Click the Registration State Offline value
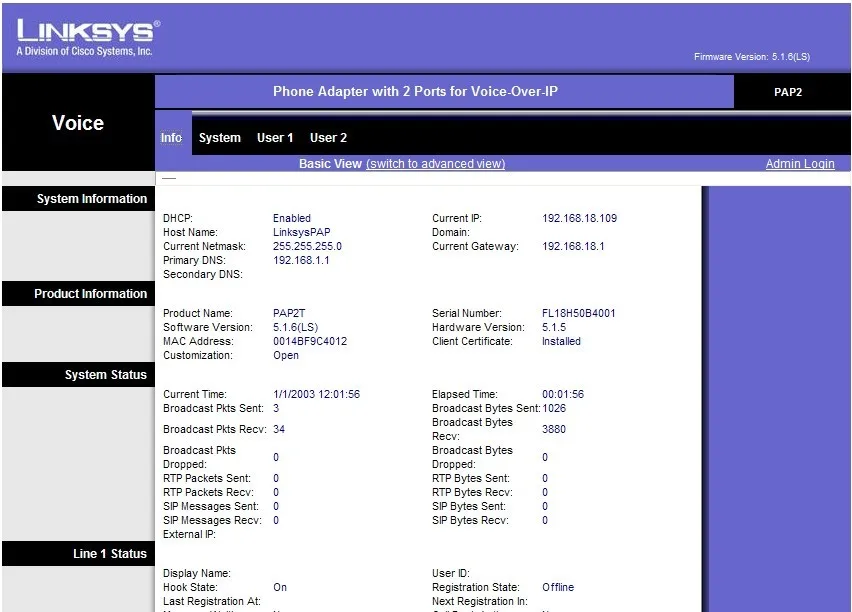The width and height of the screenshot is (852, 612). 558,587
